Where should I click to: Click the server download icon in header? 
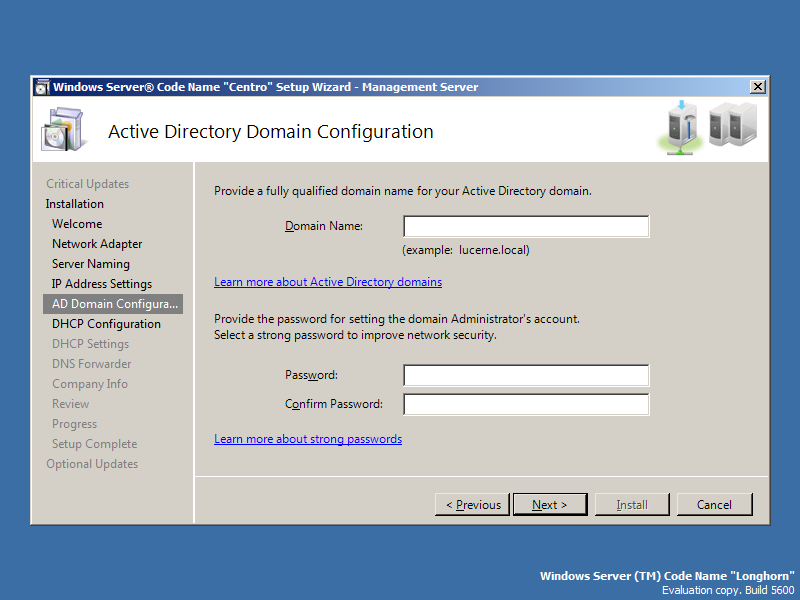point(680,128)
